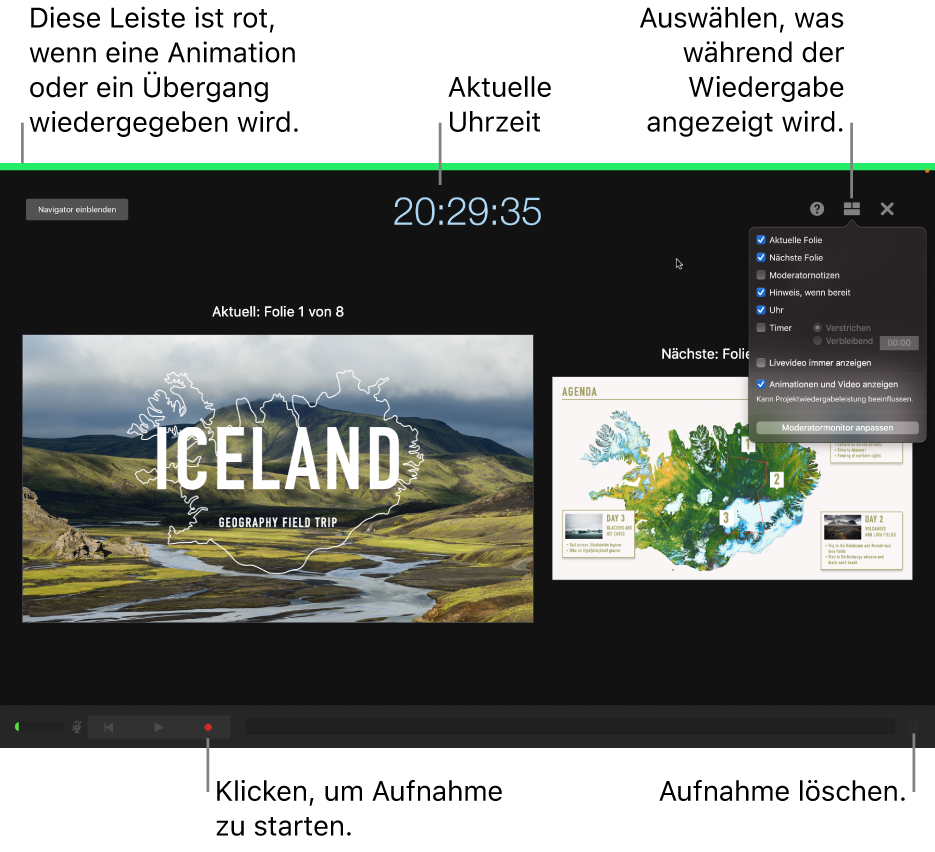The width and height of the screenshot is (935, 852).
Task: Toggle the Aktuelle Folie checkbox
Action: [761, 240]
